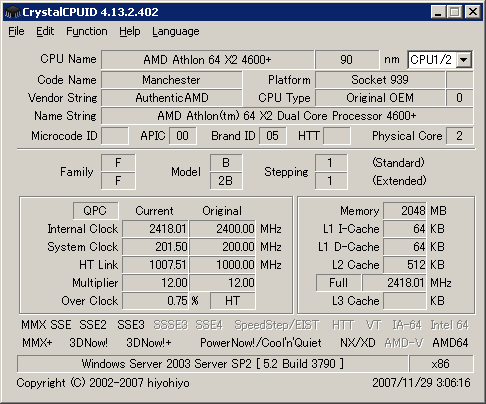
Task: Click the 90 nm process value
Action: coord(347,60)
